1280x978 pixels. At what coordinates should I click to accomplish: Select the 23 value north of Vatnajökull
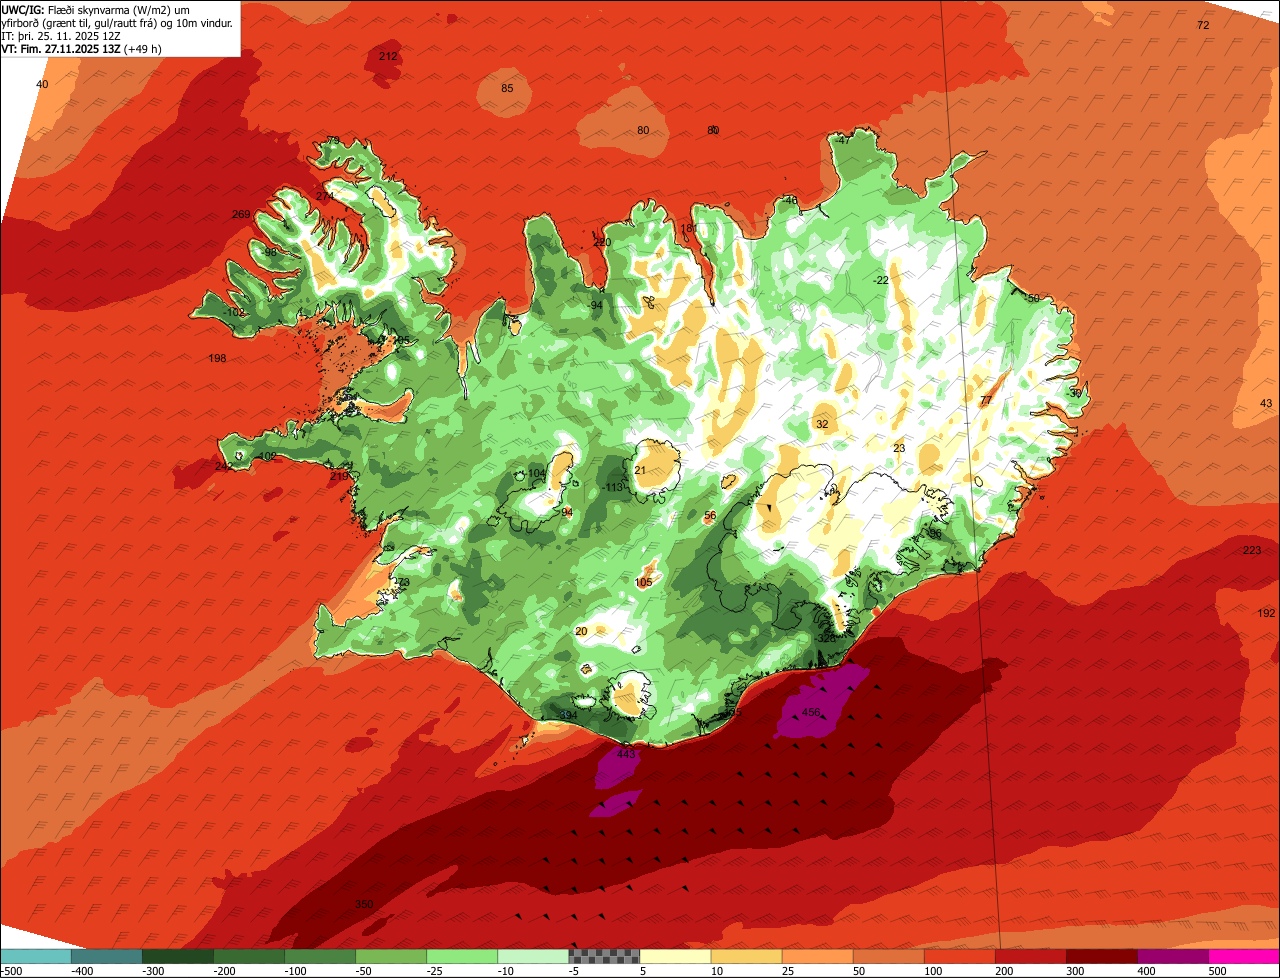tap(899, 448)
